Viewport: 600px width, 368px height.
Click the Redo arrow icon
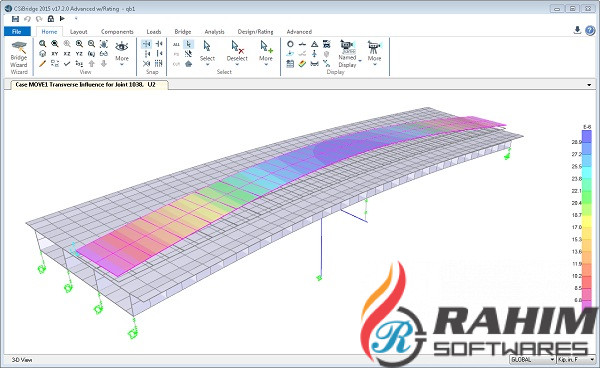click(x=39, y=19)
